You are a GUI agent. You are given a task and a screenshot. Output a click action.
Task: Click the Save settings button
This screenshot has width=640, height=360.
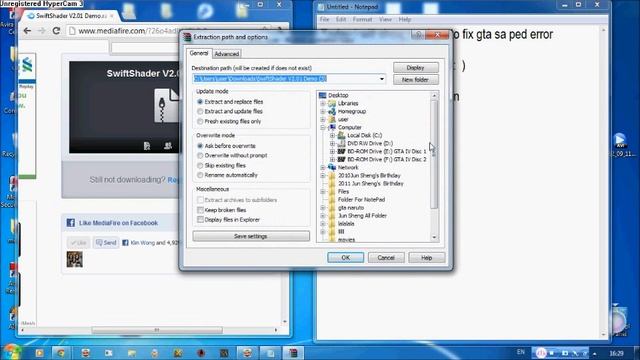point(251,236)
